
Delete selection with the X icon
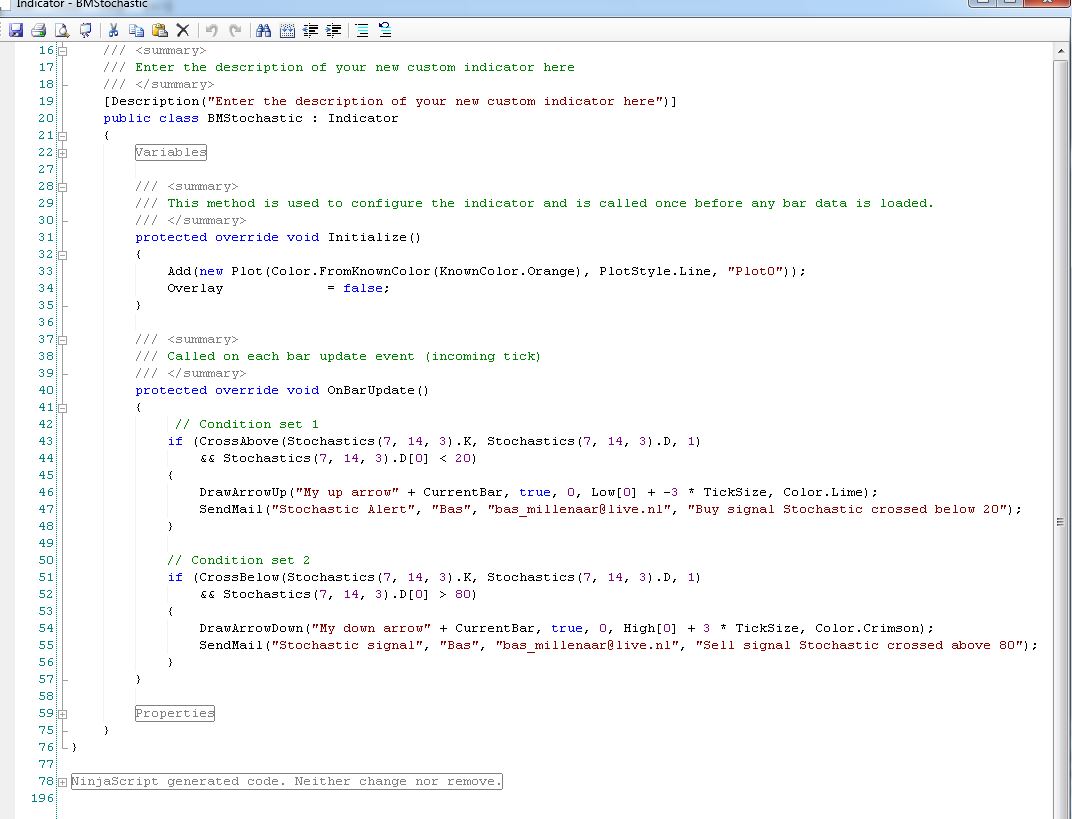tap(183, 30)
